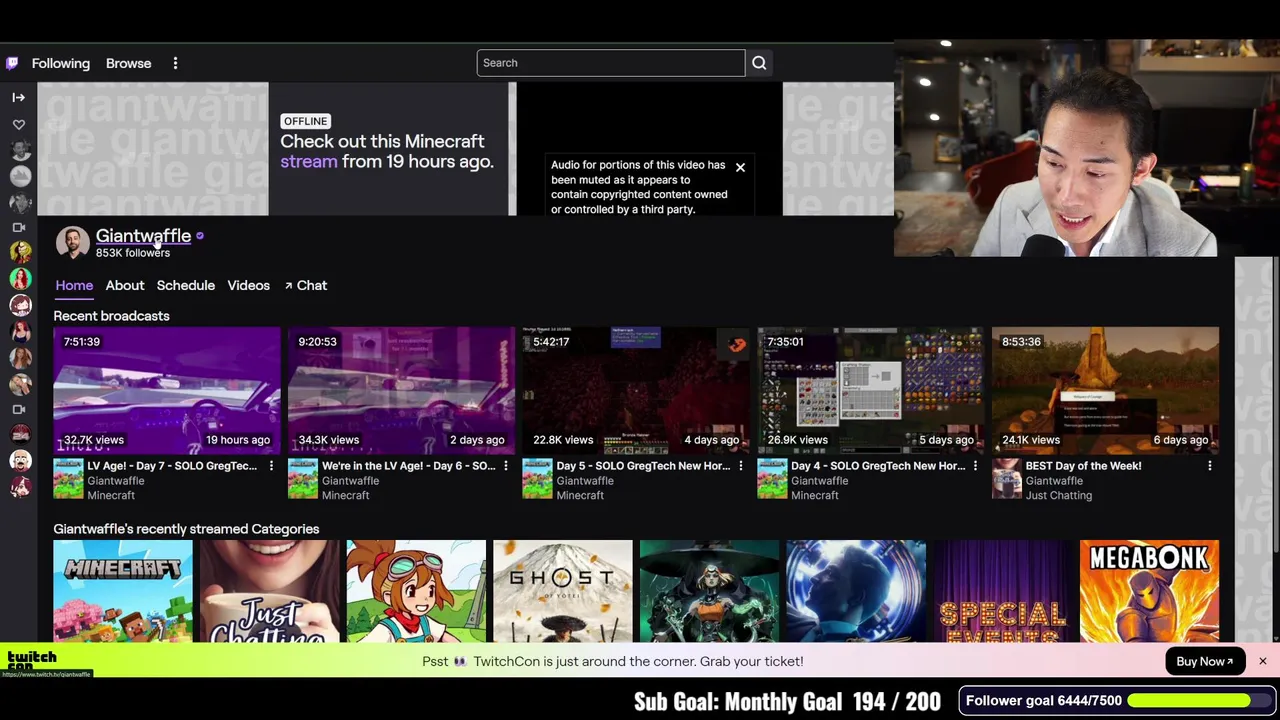Open the Minecraft category card
The height and width of the screenshot is (720, 1280).
click(123, 591)
